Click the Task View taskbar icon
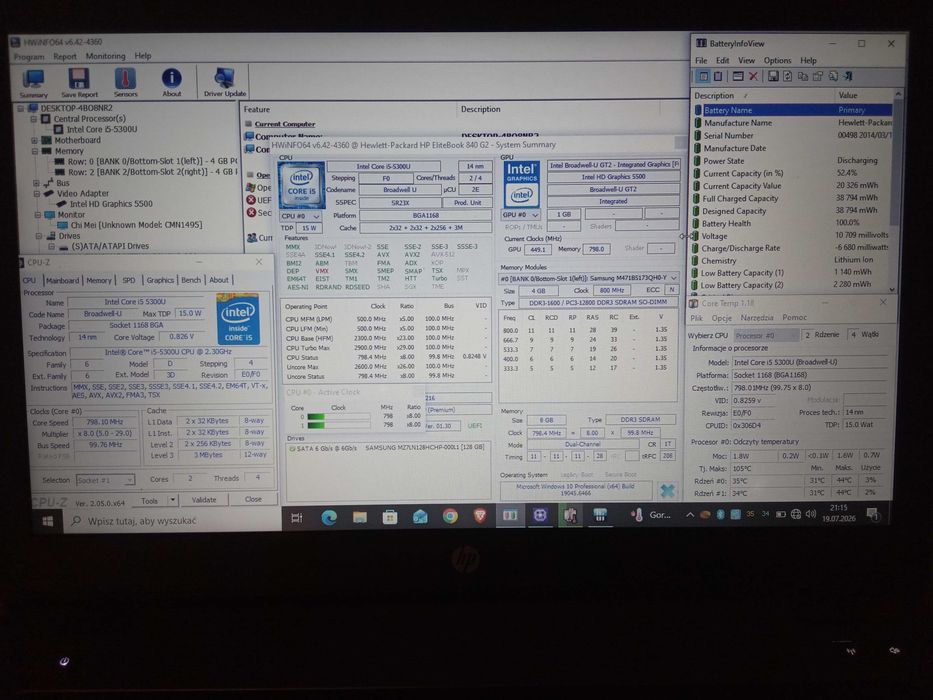The image size is (933, 700). click(296, 518)
